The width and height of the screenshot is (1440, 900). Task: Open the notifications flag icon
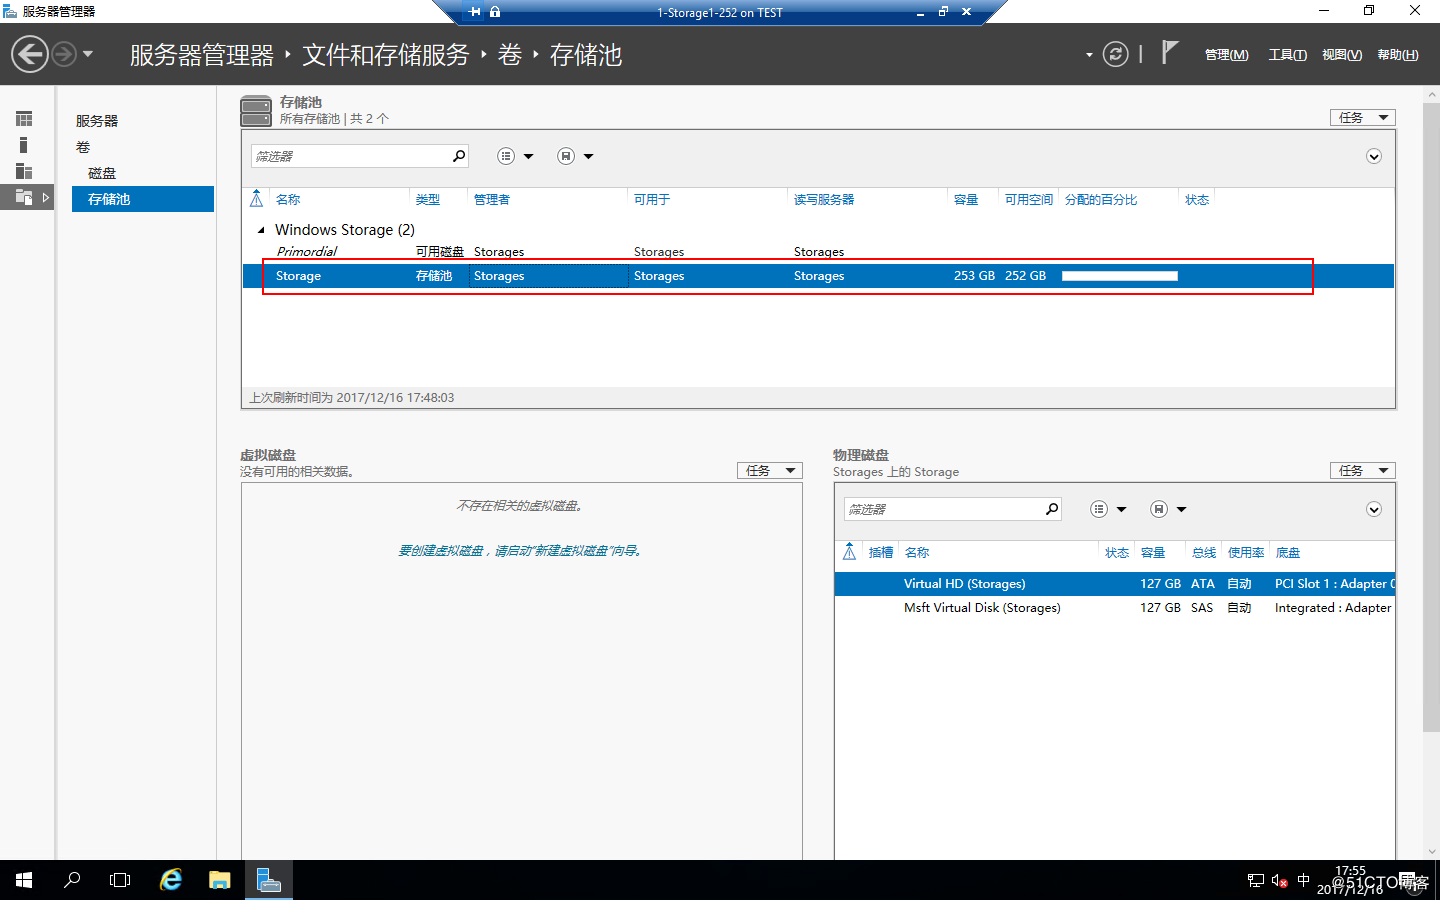[x=1169, y=53]
